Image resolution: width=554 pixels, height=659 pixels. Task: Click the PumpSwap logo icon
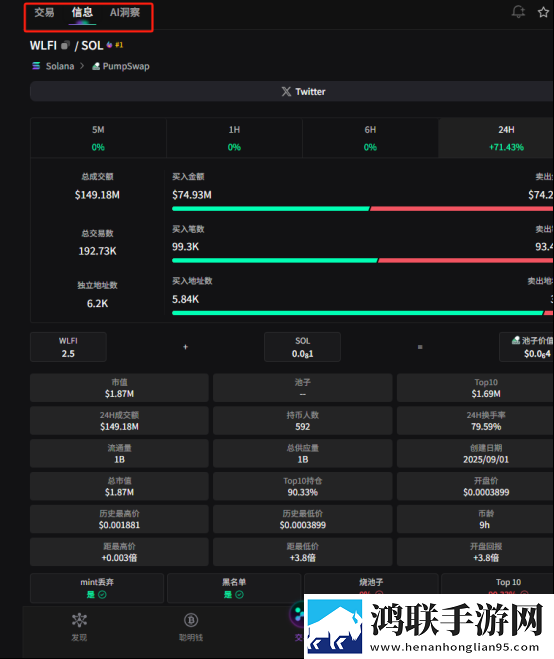click(96, 66)
